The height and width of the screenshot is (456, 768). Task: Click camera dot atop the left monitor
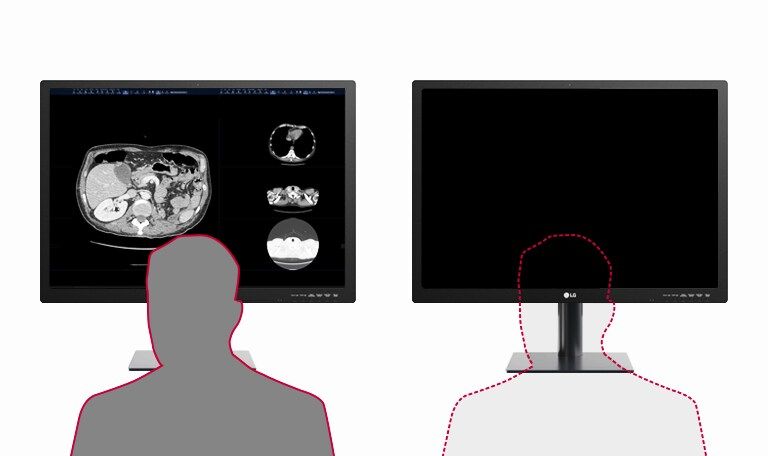[x=198, y=84]
